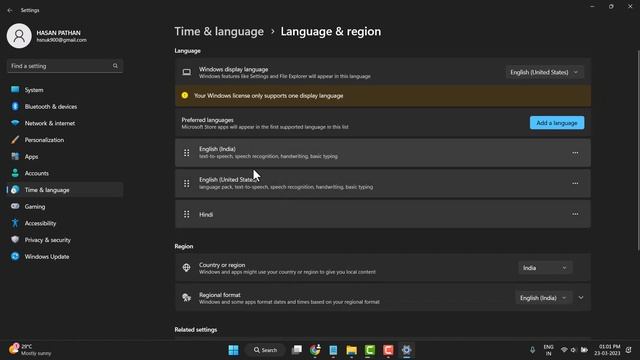Expand the Regional format section chevron
The width and height of the screenshot is (640, 360).
(581, 298)
